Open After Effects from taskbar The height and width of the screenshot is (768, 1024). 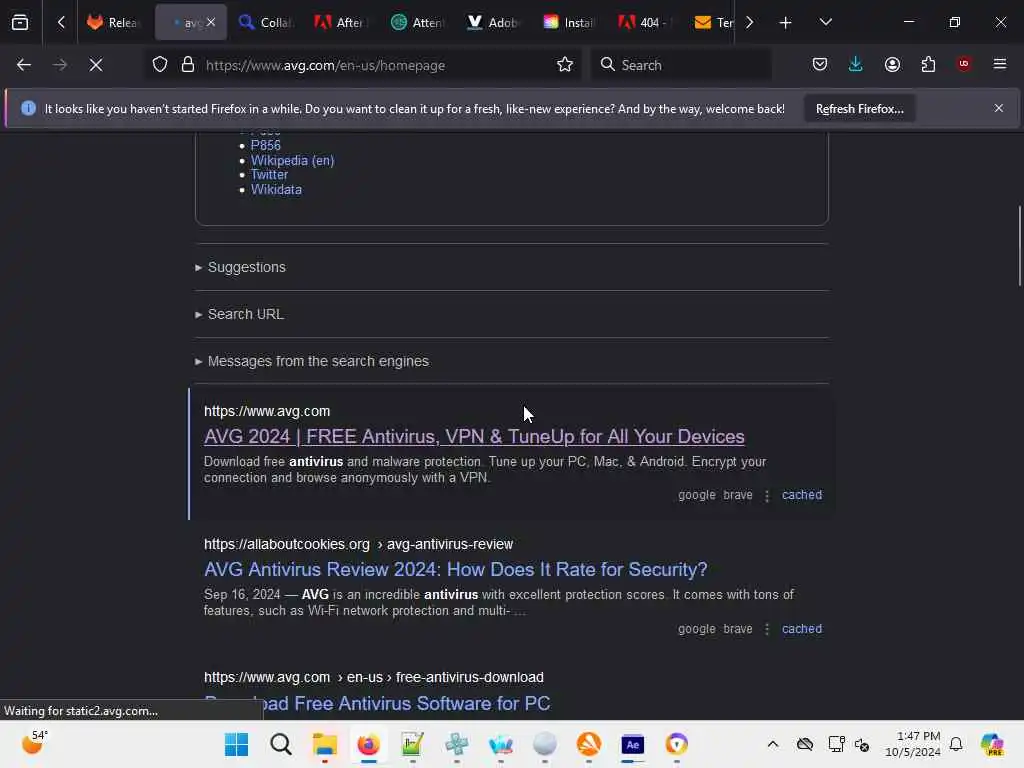[632, 744]
